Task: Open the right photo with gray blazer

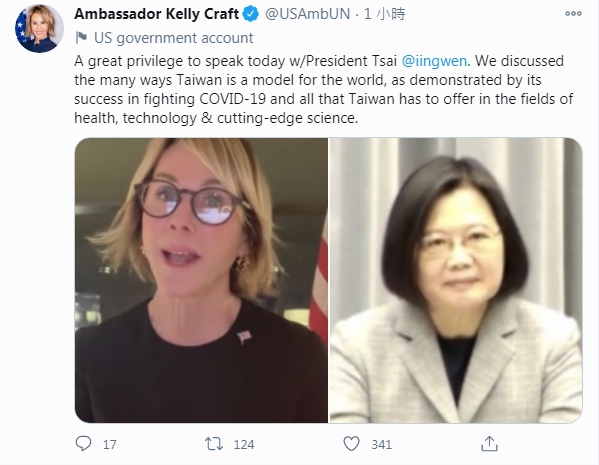Action: [x=456, y=280]
